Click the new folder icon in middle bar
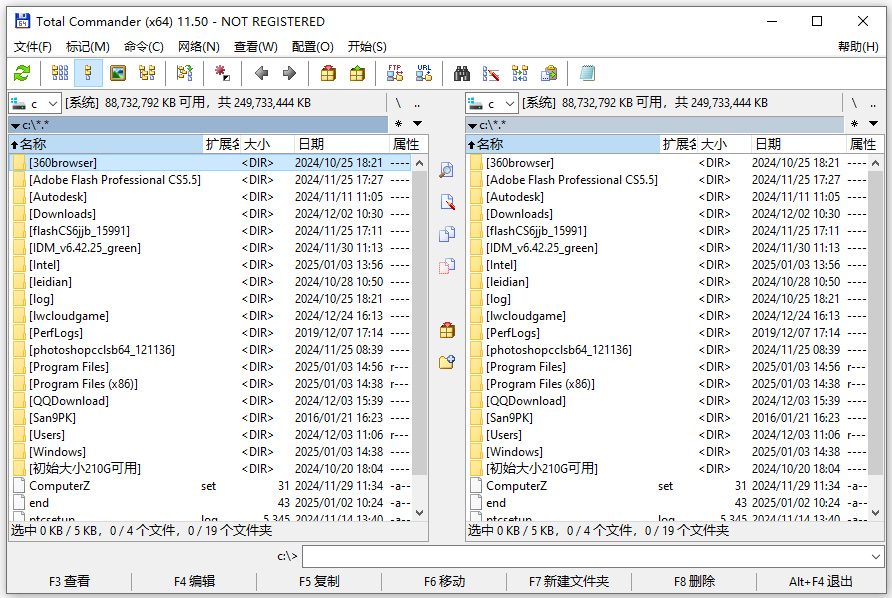The height and width of the screenshot is (598, 892). click(x=447, y=362)
